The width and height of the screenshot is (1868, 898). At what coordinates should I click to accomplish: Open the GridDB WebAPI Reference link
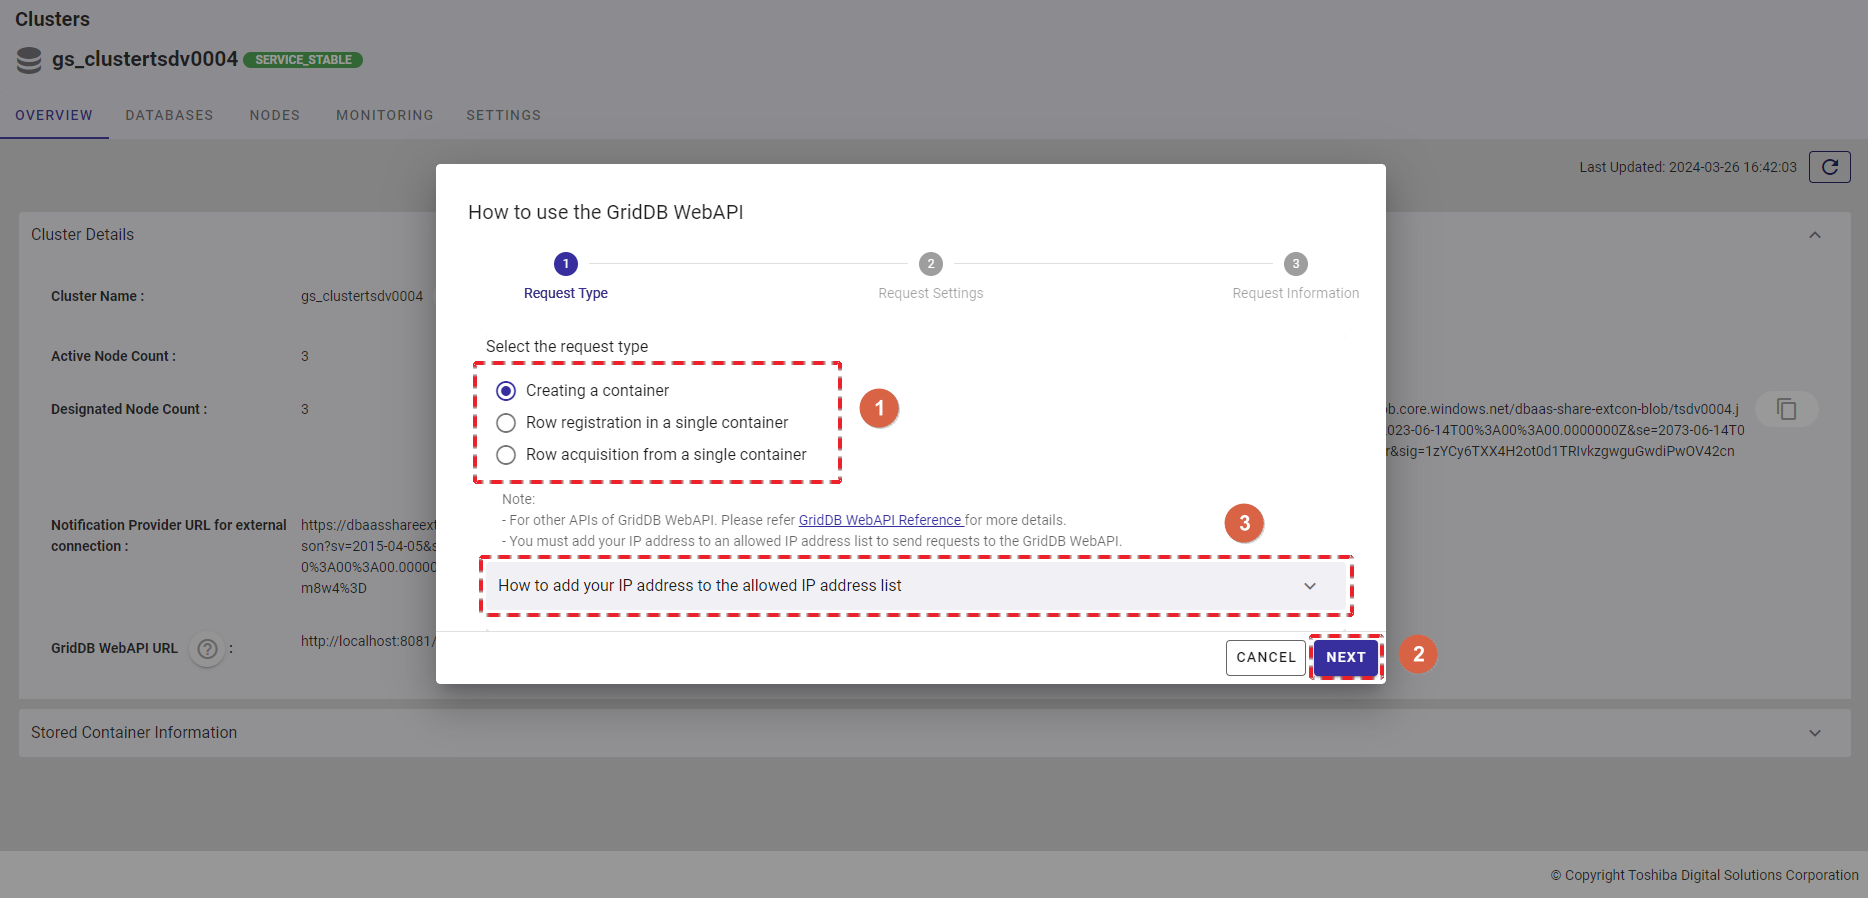pyautogui.click(x=879, y=520)
